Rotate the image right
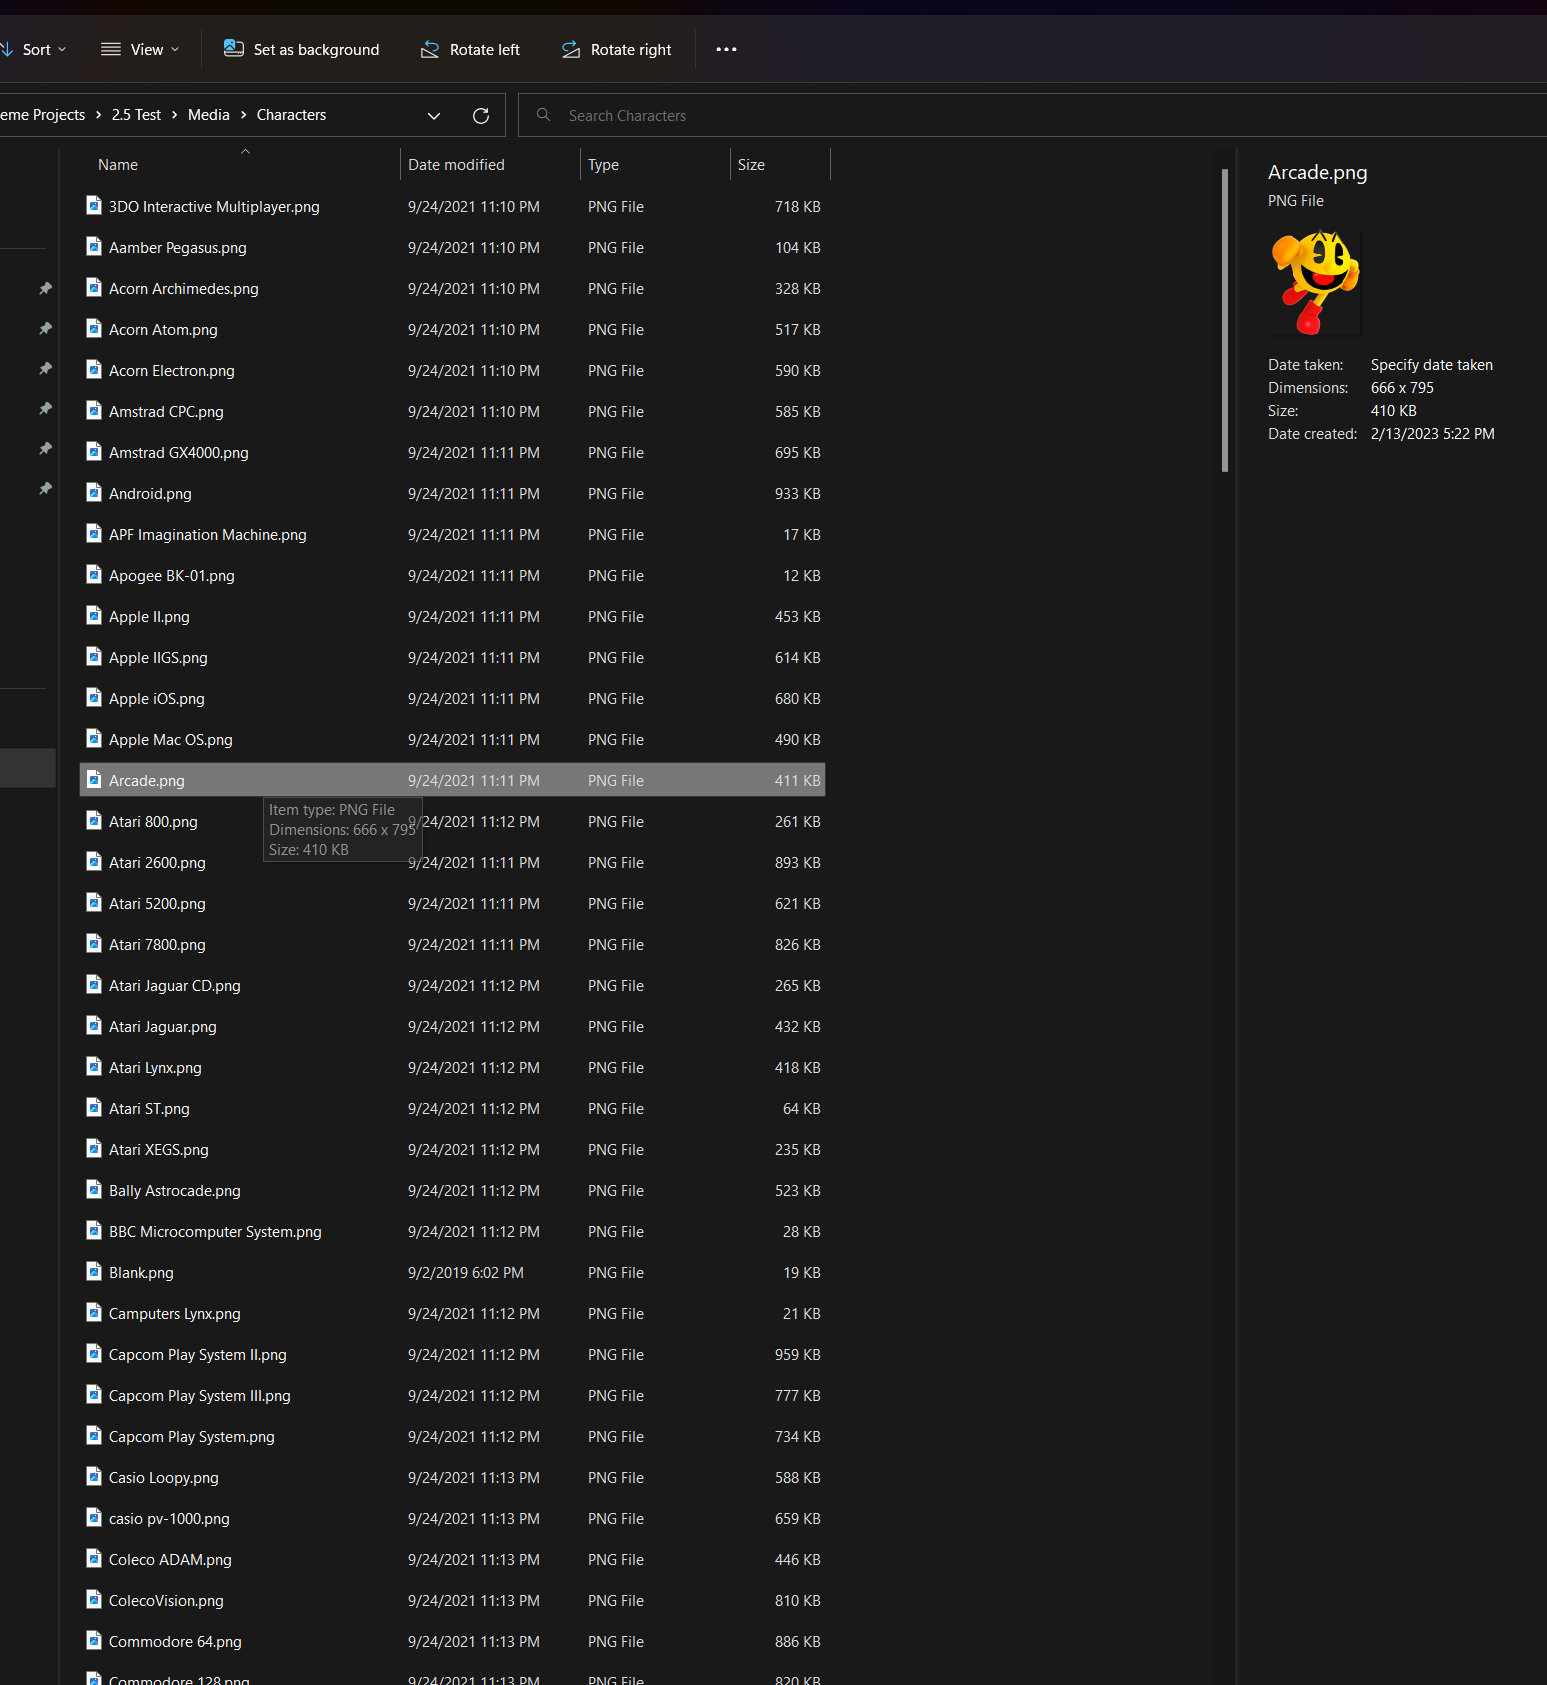The image size is (1547, 1685). coord(617,49)
